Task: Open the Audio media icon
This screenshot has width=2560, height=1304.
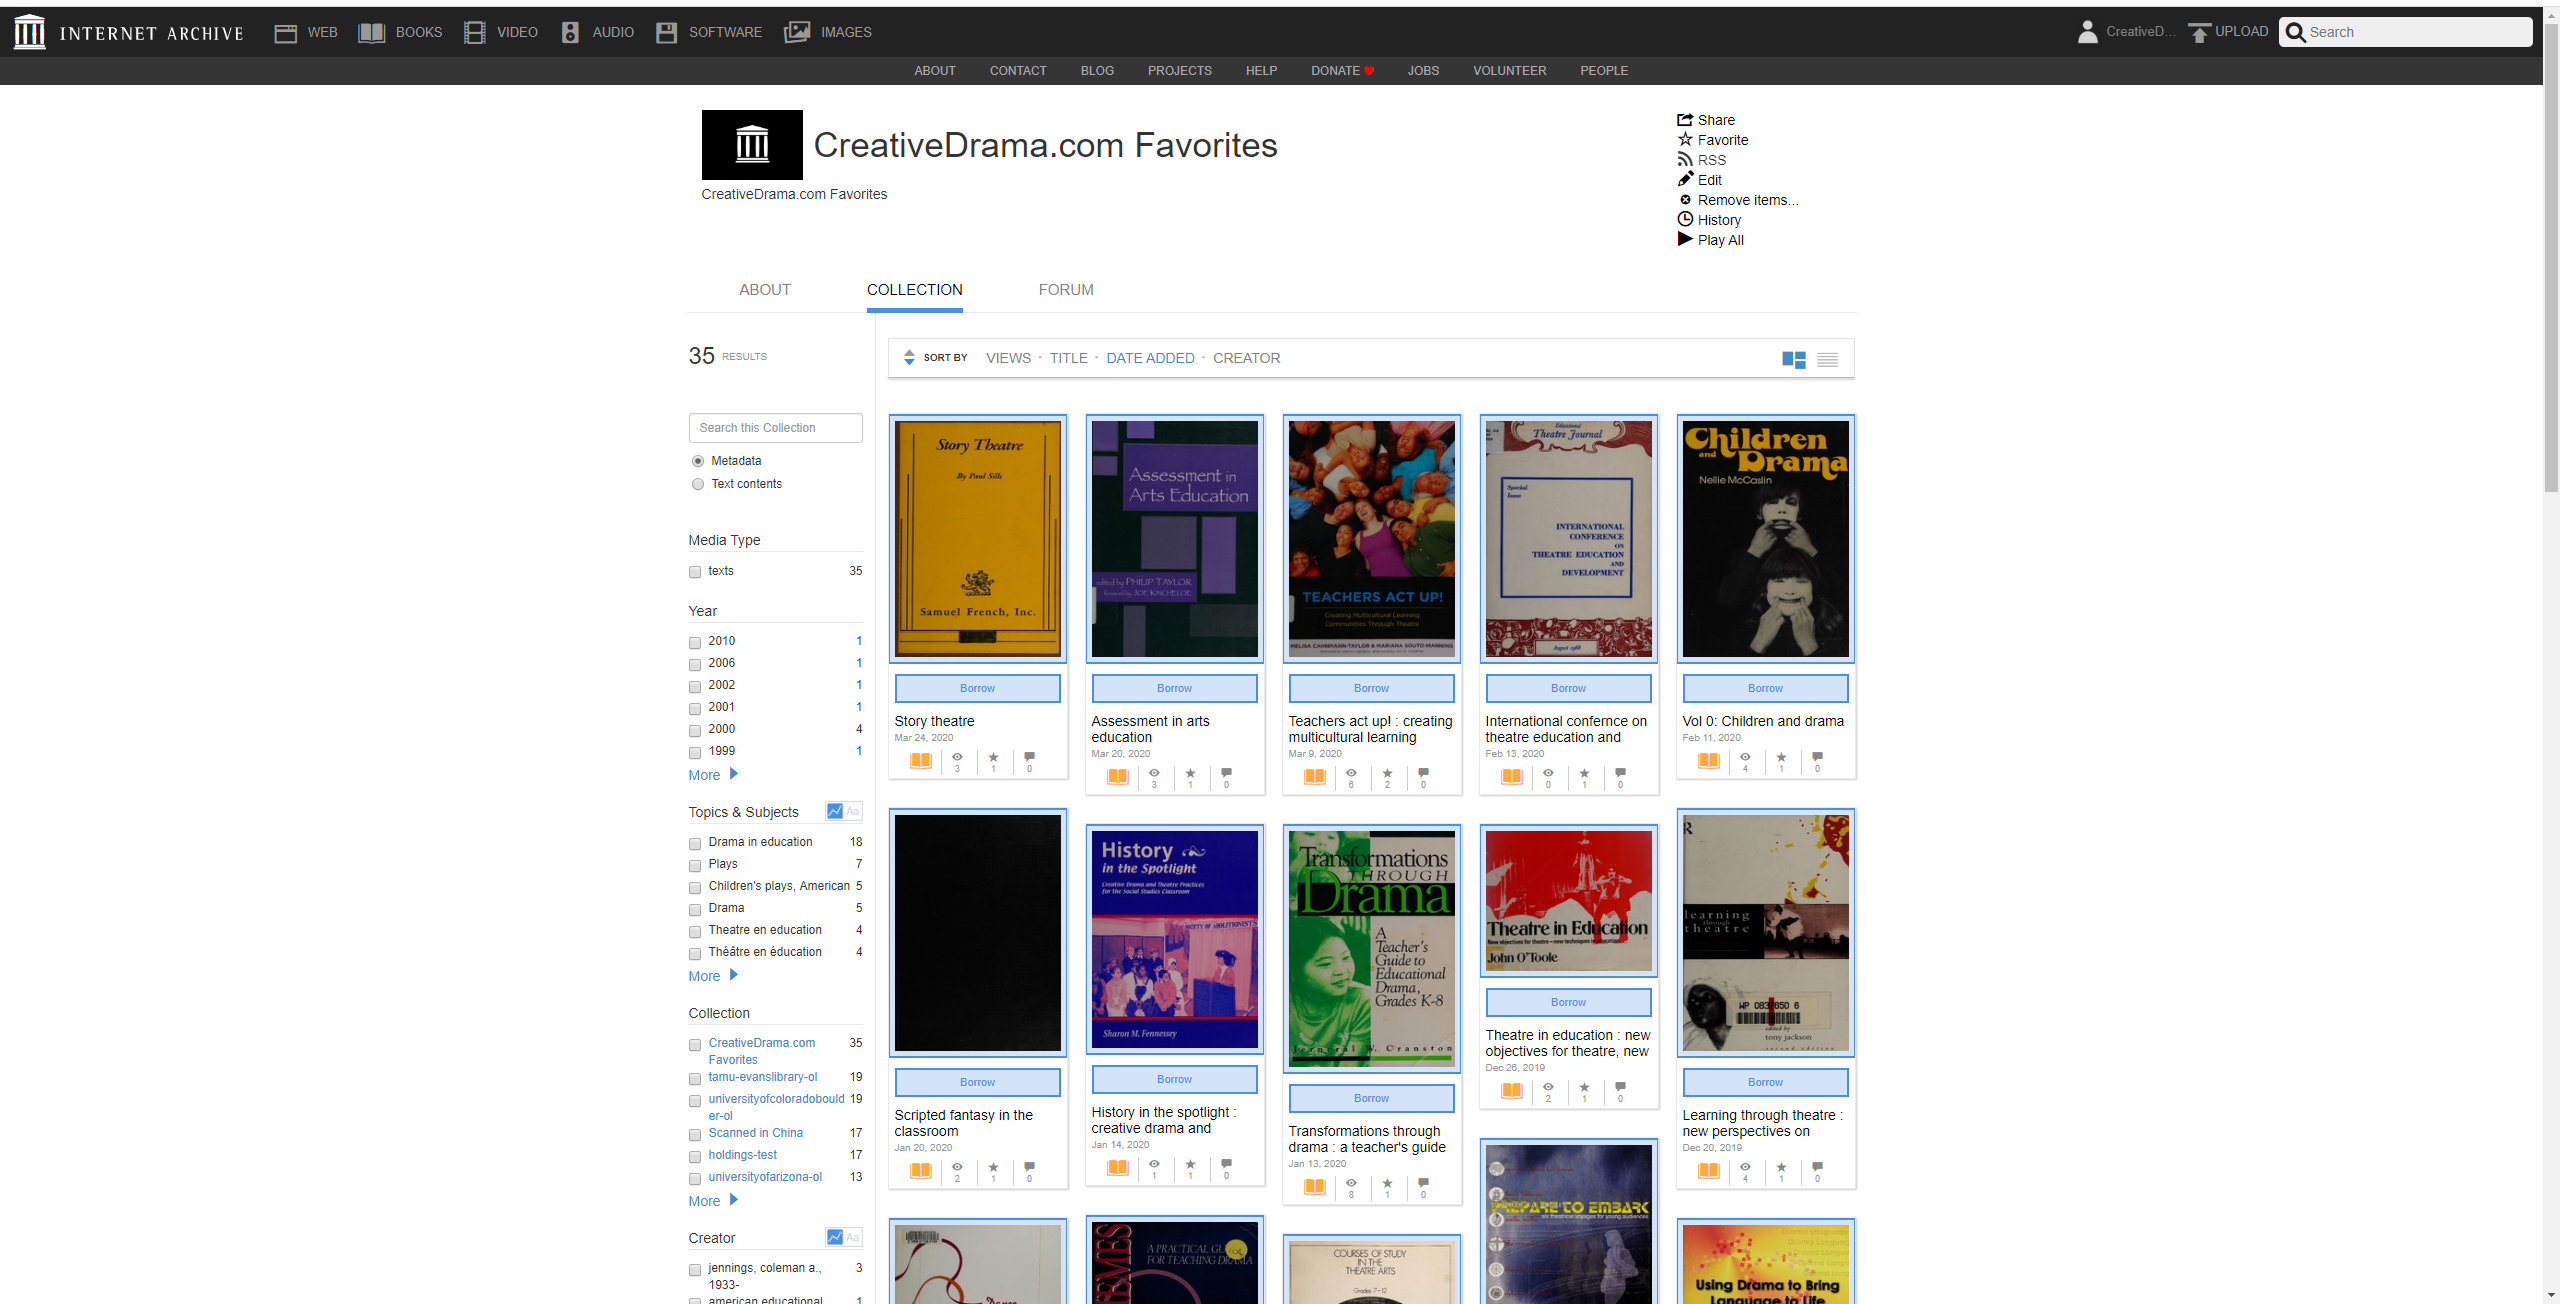Action: point(570,33)
